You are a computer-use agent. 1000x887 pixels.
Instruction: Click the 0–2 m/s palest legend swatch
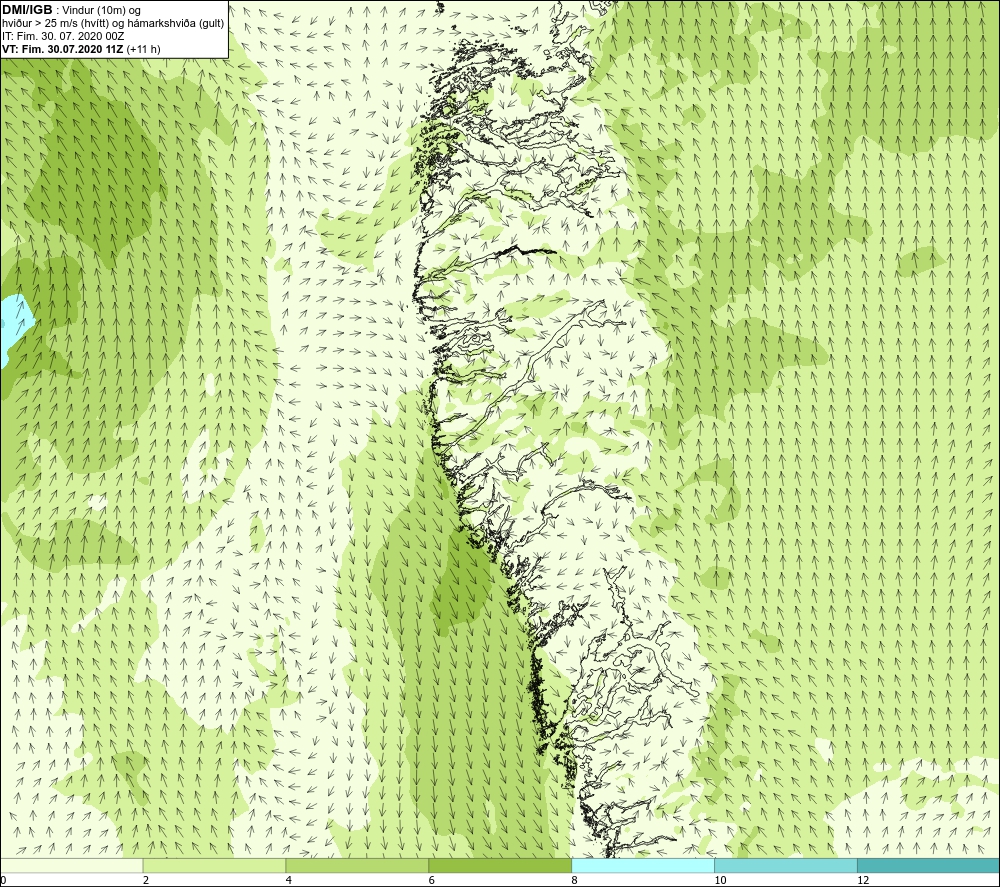point(71,865)
